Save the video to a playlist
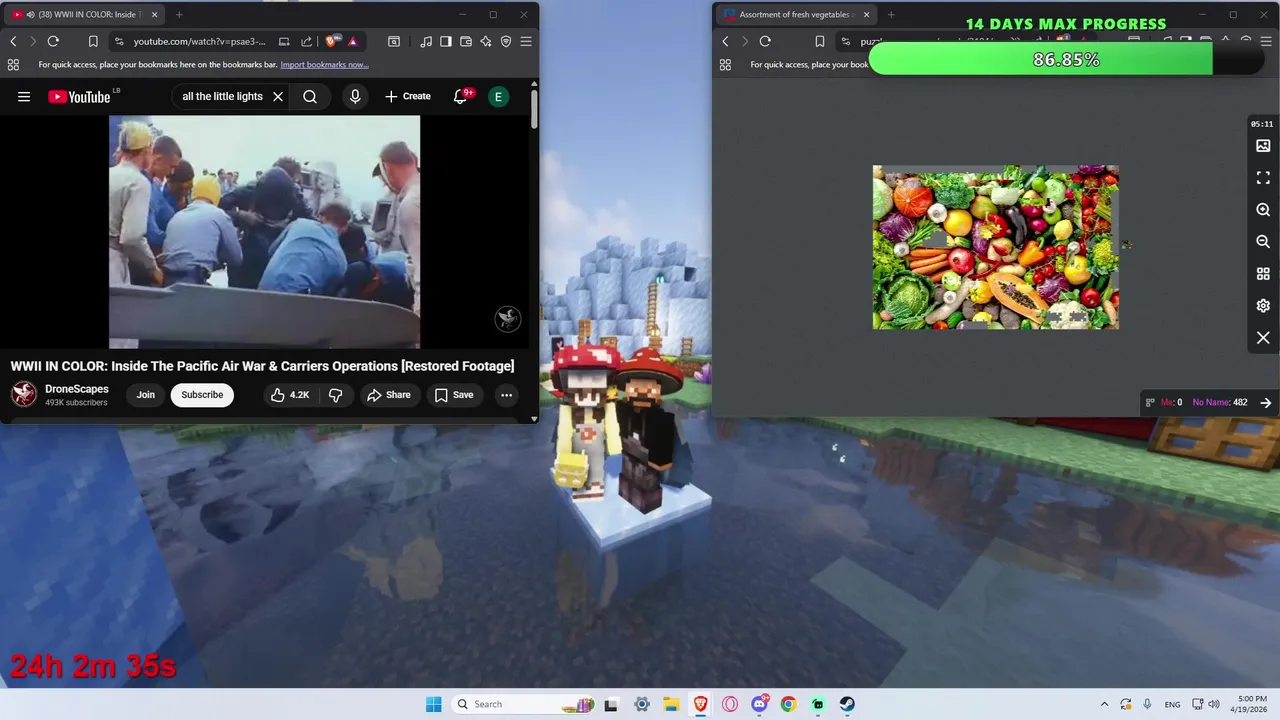1280x720 pixels. [454, 395]
